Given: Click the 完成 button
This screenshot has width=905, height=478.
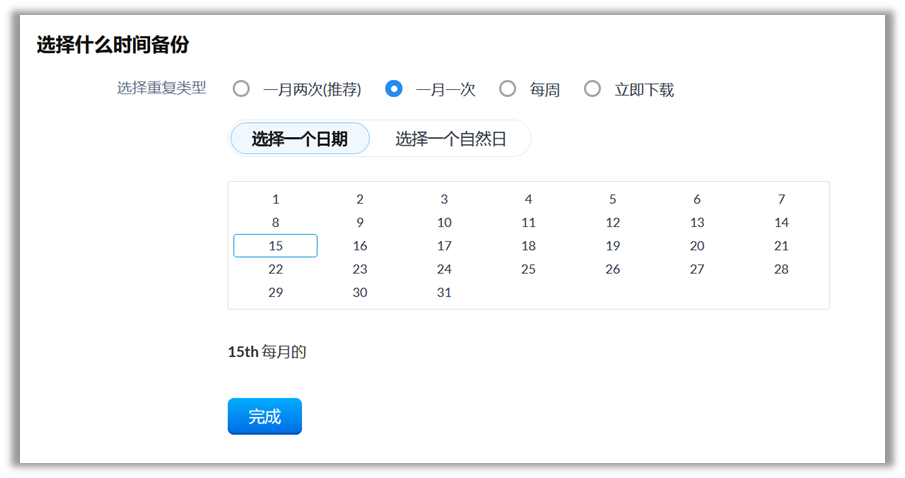Looking at the screenshot, I should point(264,417).
